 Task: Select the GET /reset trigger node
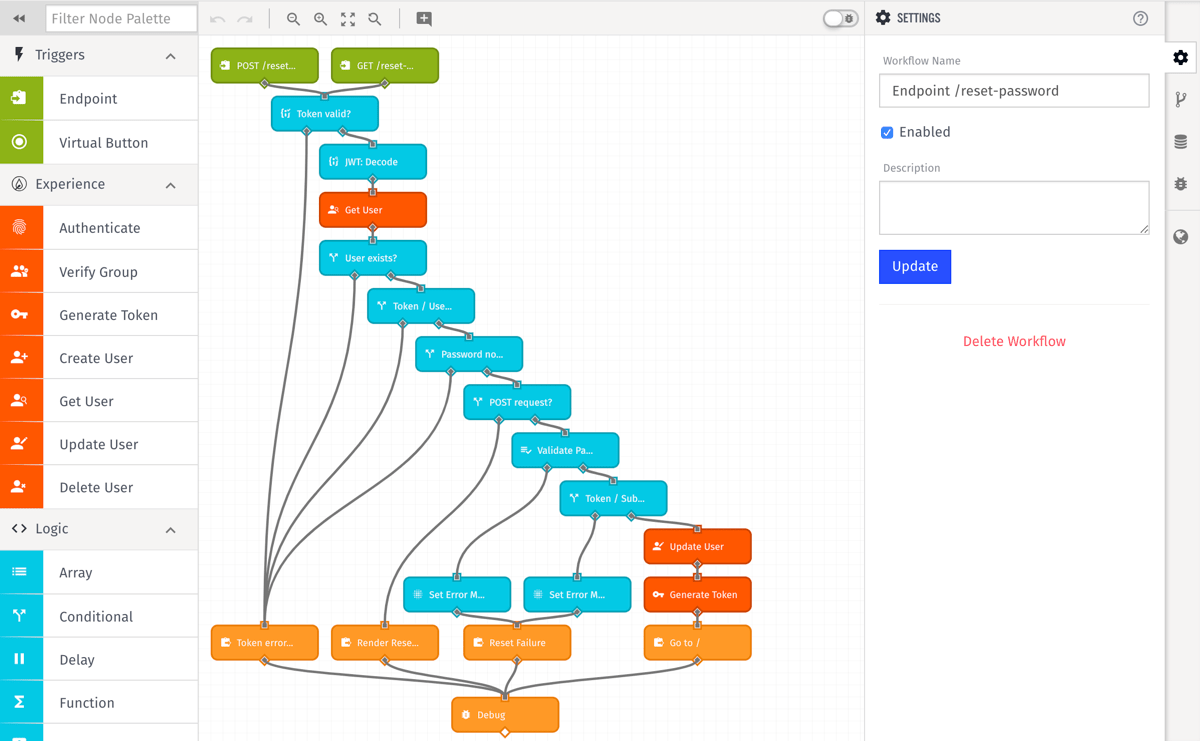[385, 66]
